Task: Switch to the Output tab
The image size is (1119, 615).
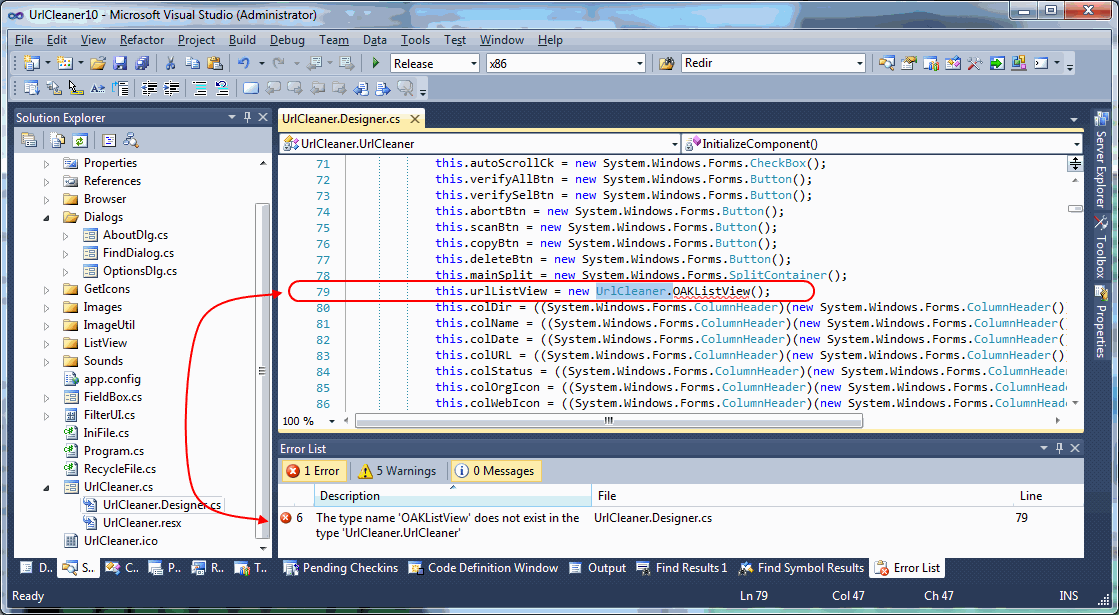Action: tap(598, 568)
